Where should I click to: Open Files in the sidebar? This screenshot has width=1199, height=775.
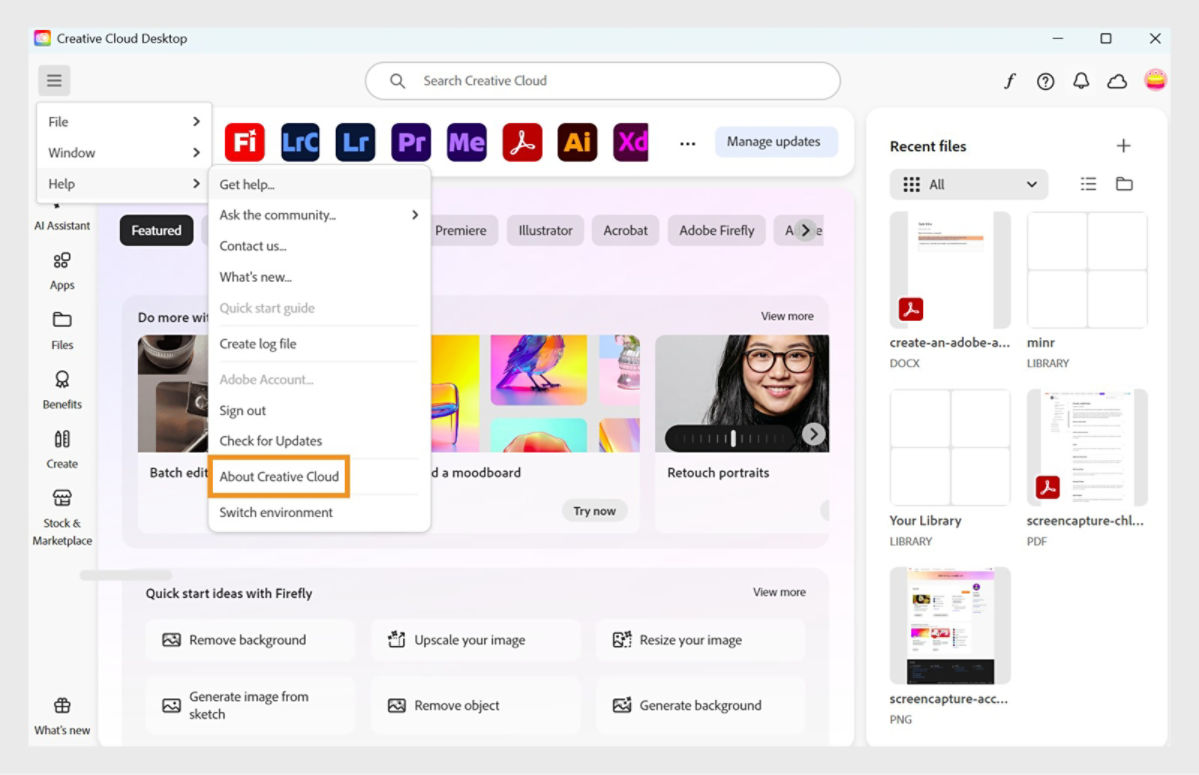(x=62, y=331)
